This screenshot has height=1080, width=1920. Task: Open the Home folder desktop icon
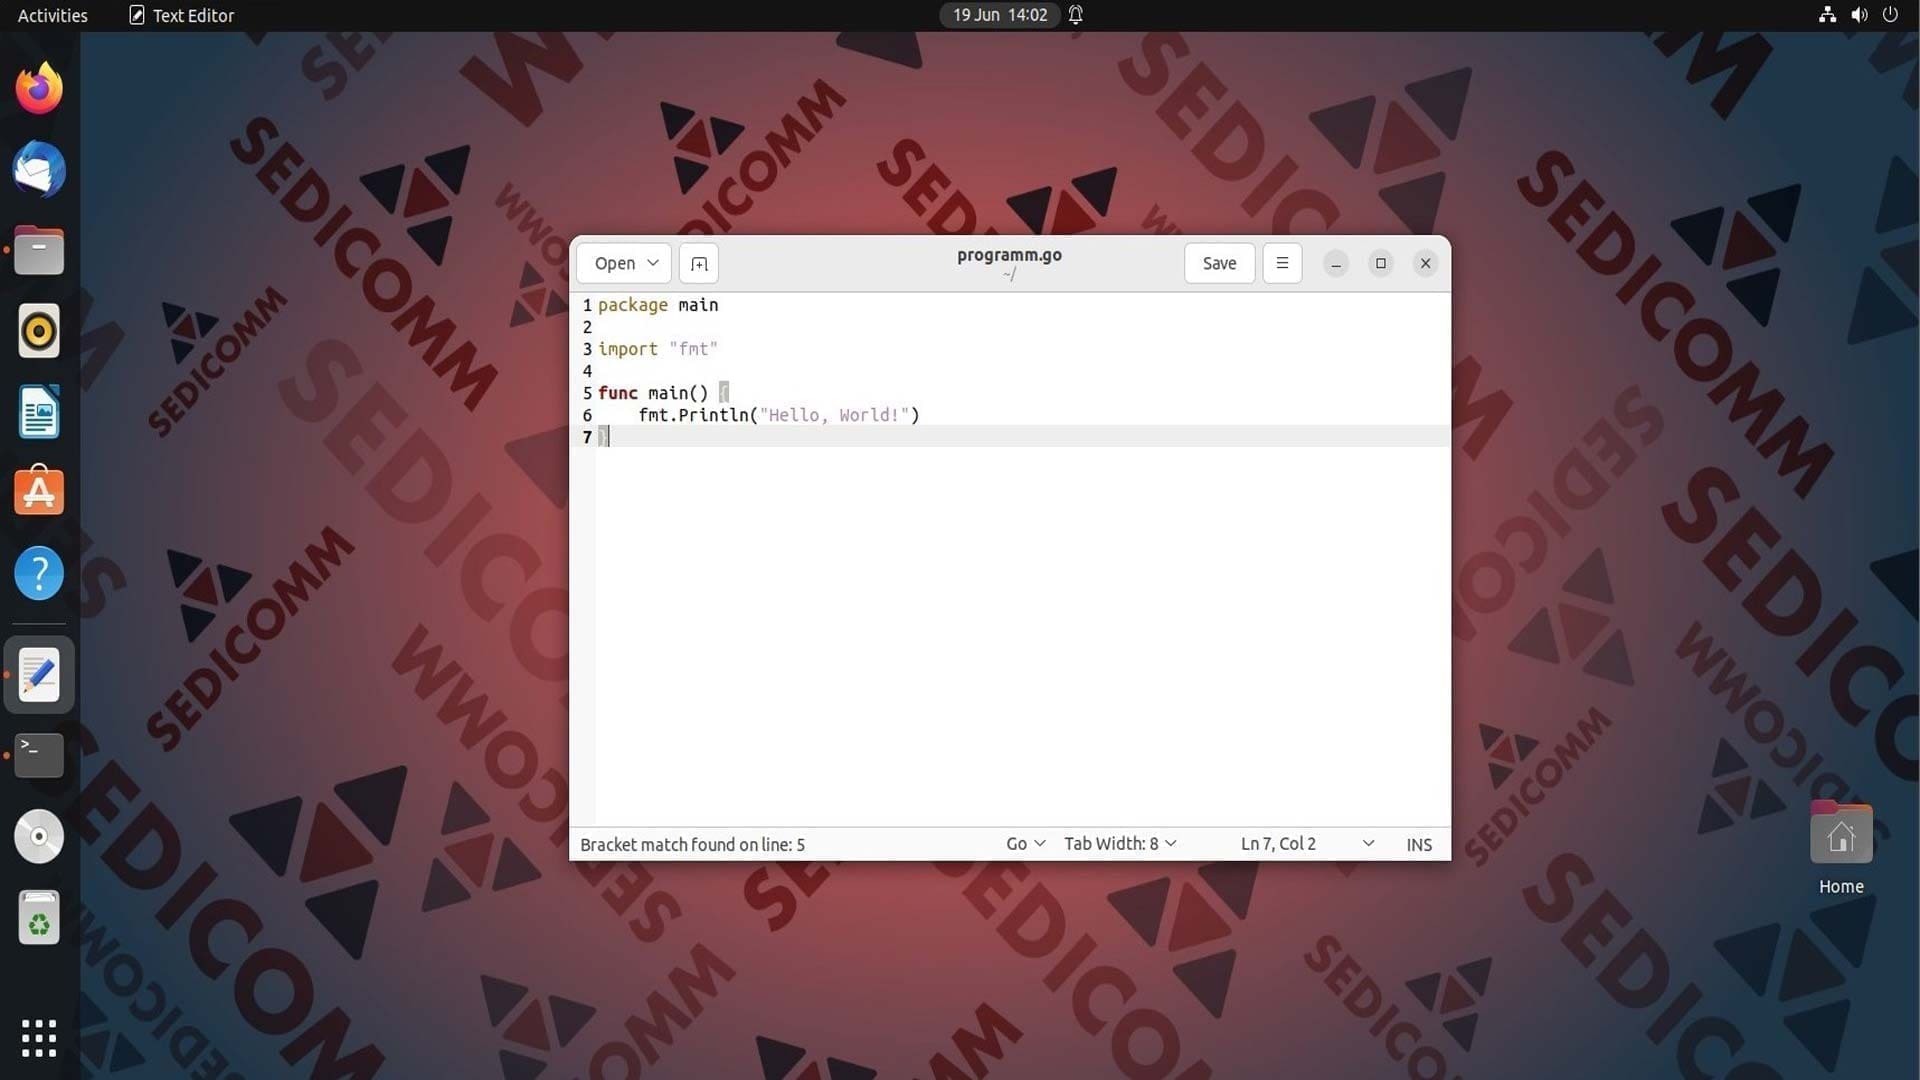pyautogui.click(x=1841, y=848)
